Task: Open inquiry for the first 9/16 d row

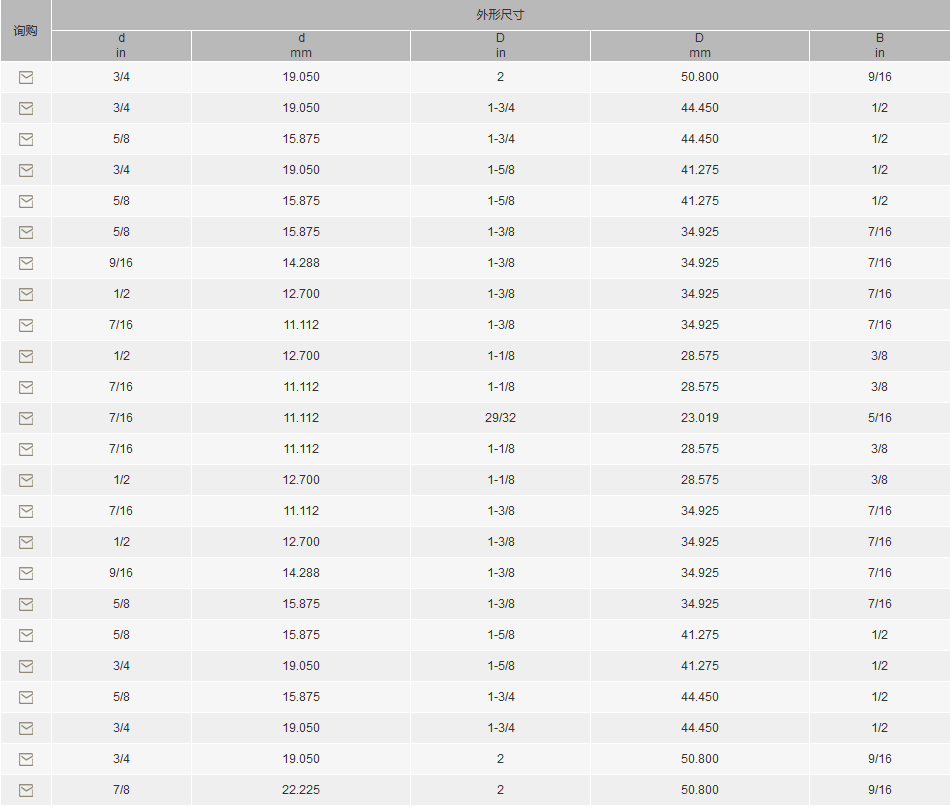Action: click(26, 263)
